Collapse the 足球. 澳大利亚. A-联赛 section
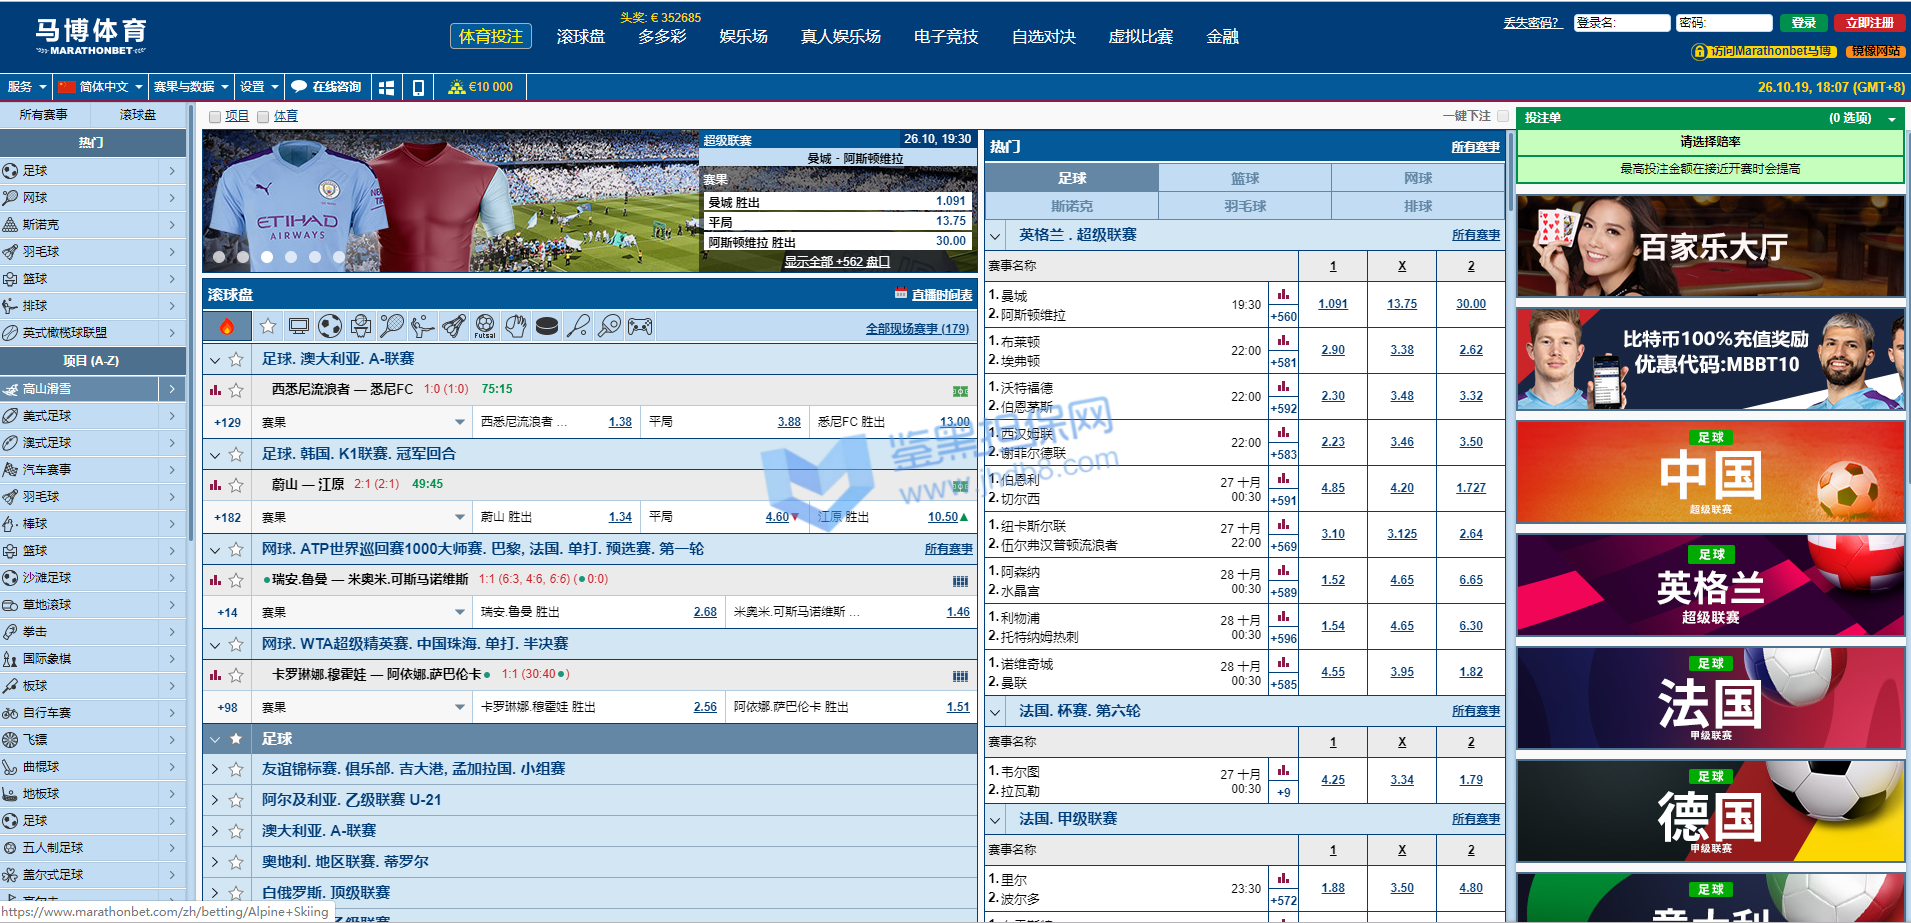The height and width of the screenshot is (923, 1911). pos(215,359)
